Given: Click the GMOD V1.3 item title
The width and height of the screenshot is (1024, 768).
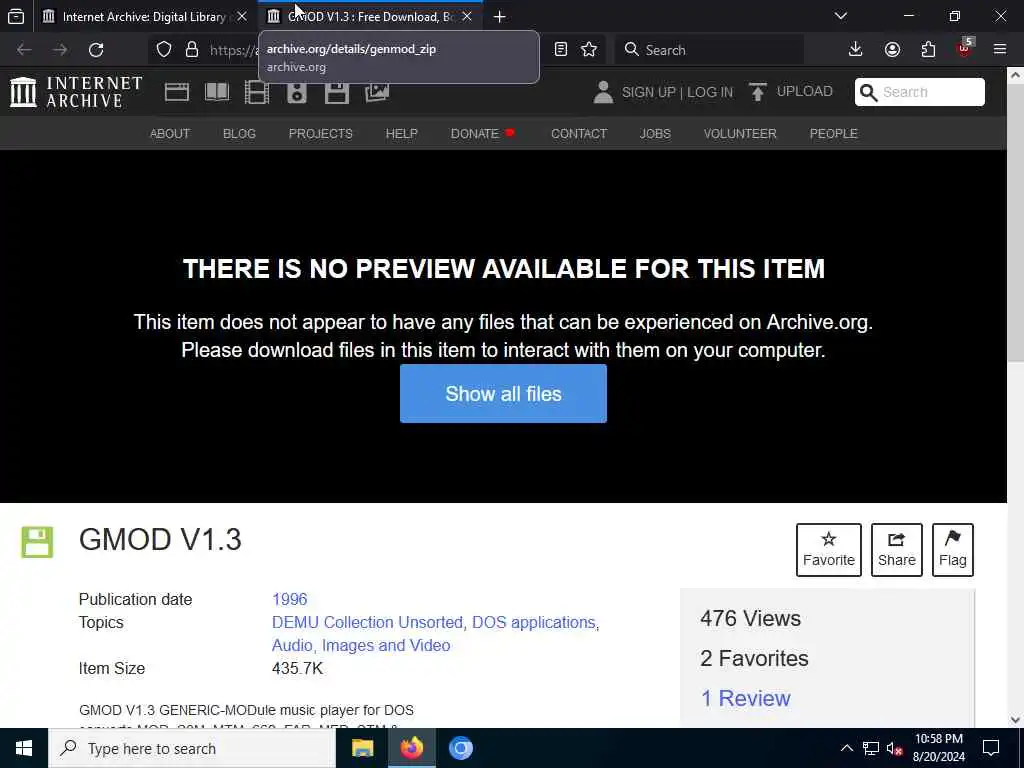Looking at the screenshot, I should click(160, 539).
